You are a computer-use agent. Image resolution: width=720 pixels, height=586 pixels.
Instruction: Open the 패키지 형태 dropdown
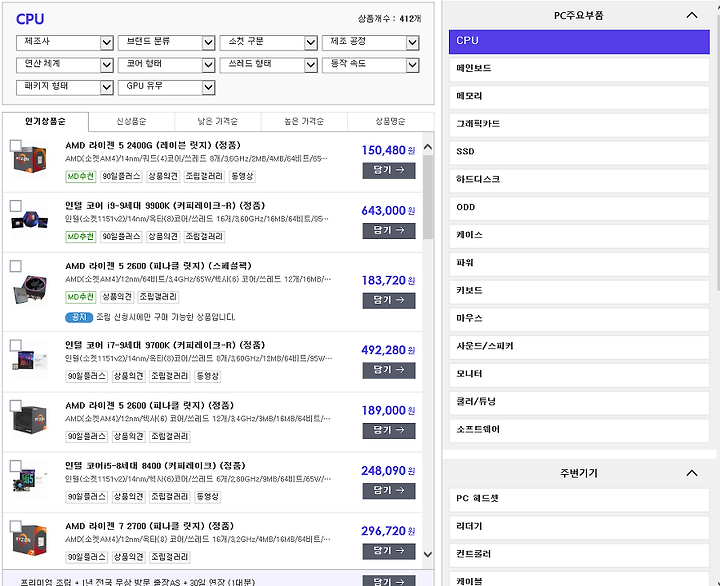(65, 87)
